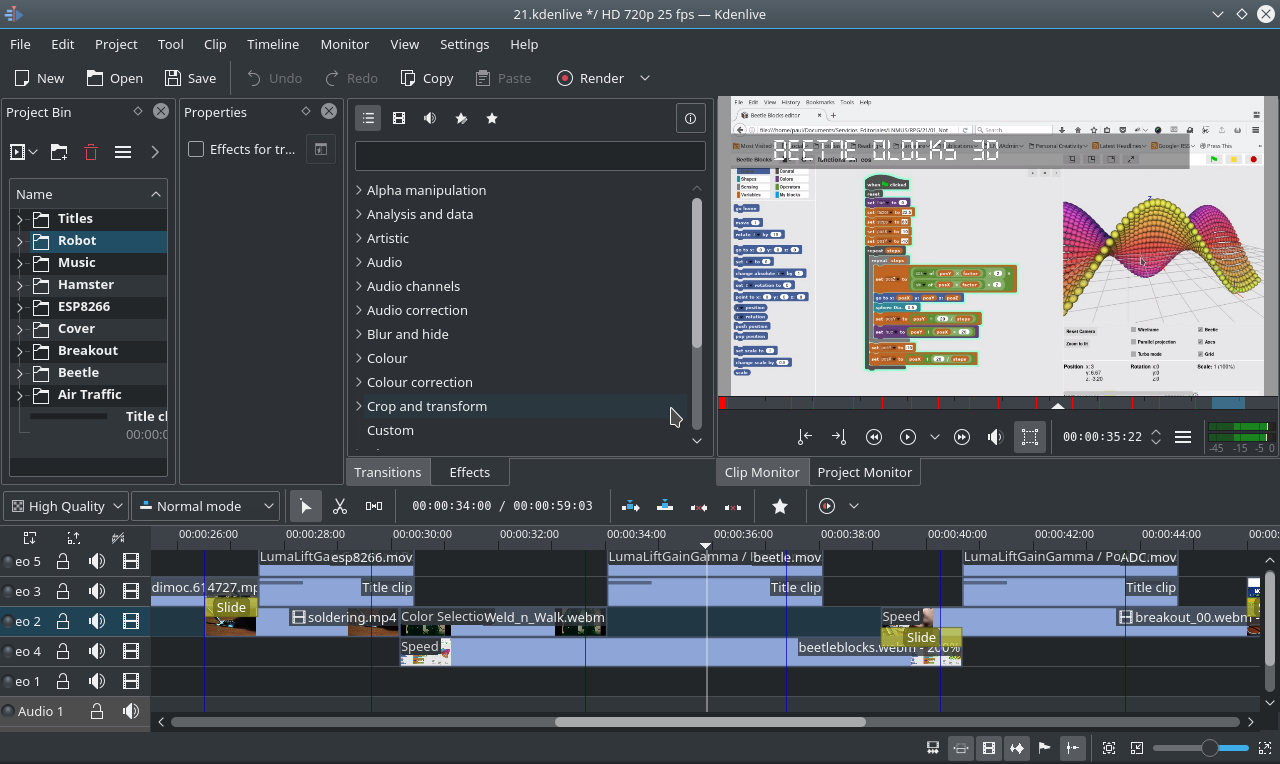Click the favorite effects star in timeline toolbar

pyautogui.click(x=780, y=506)
